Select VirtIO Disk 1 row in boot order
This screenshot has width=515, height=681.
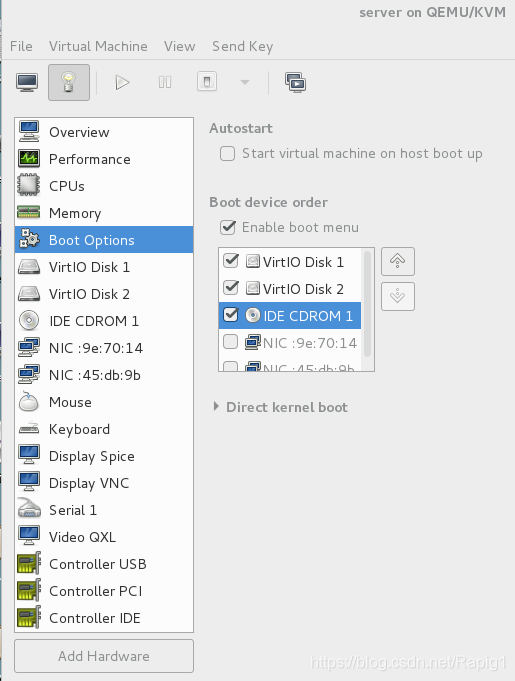290,262
